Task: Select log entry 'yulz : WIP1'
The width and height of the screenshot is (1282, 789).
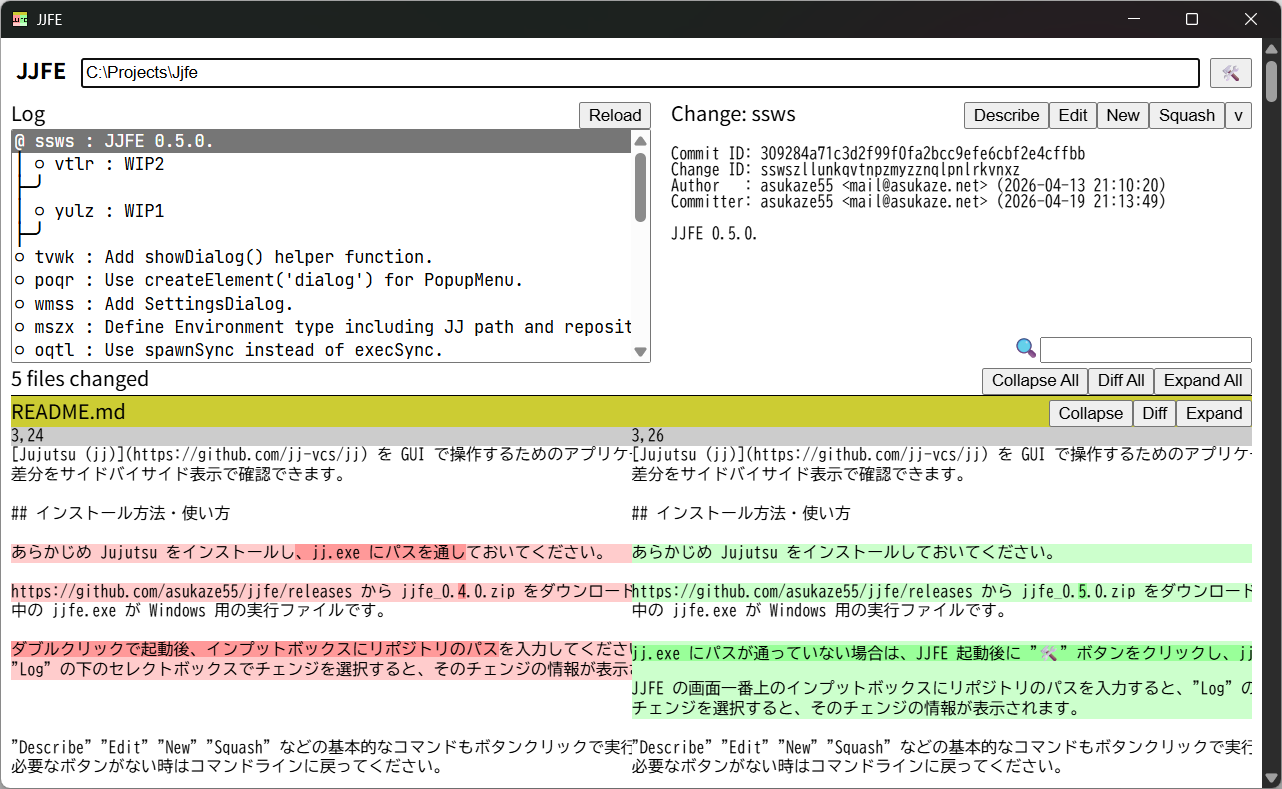Action: 322,211
